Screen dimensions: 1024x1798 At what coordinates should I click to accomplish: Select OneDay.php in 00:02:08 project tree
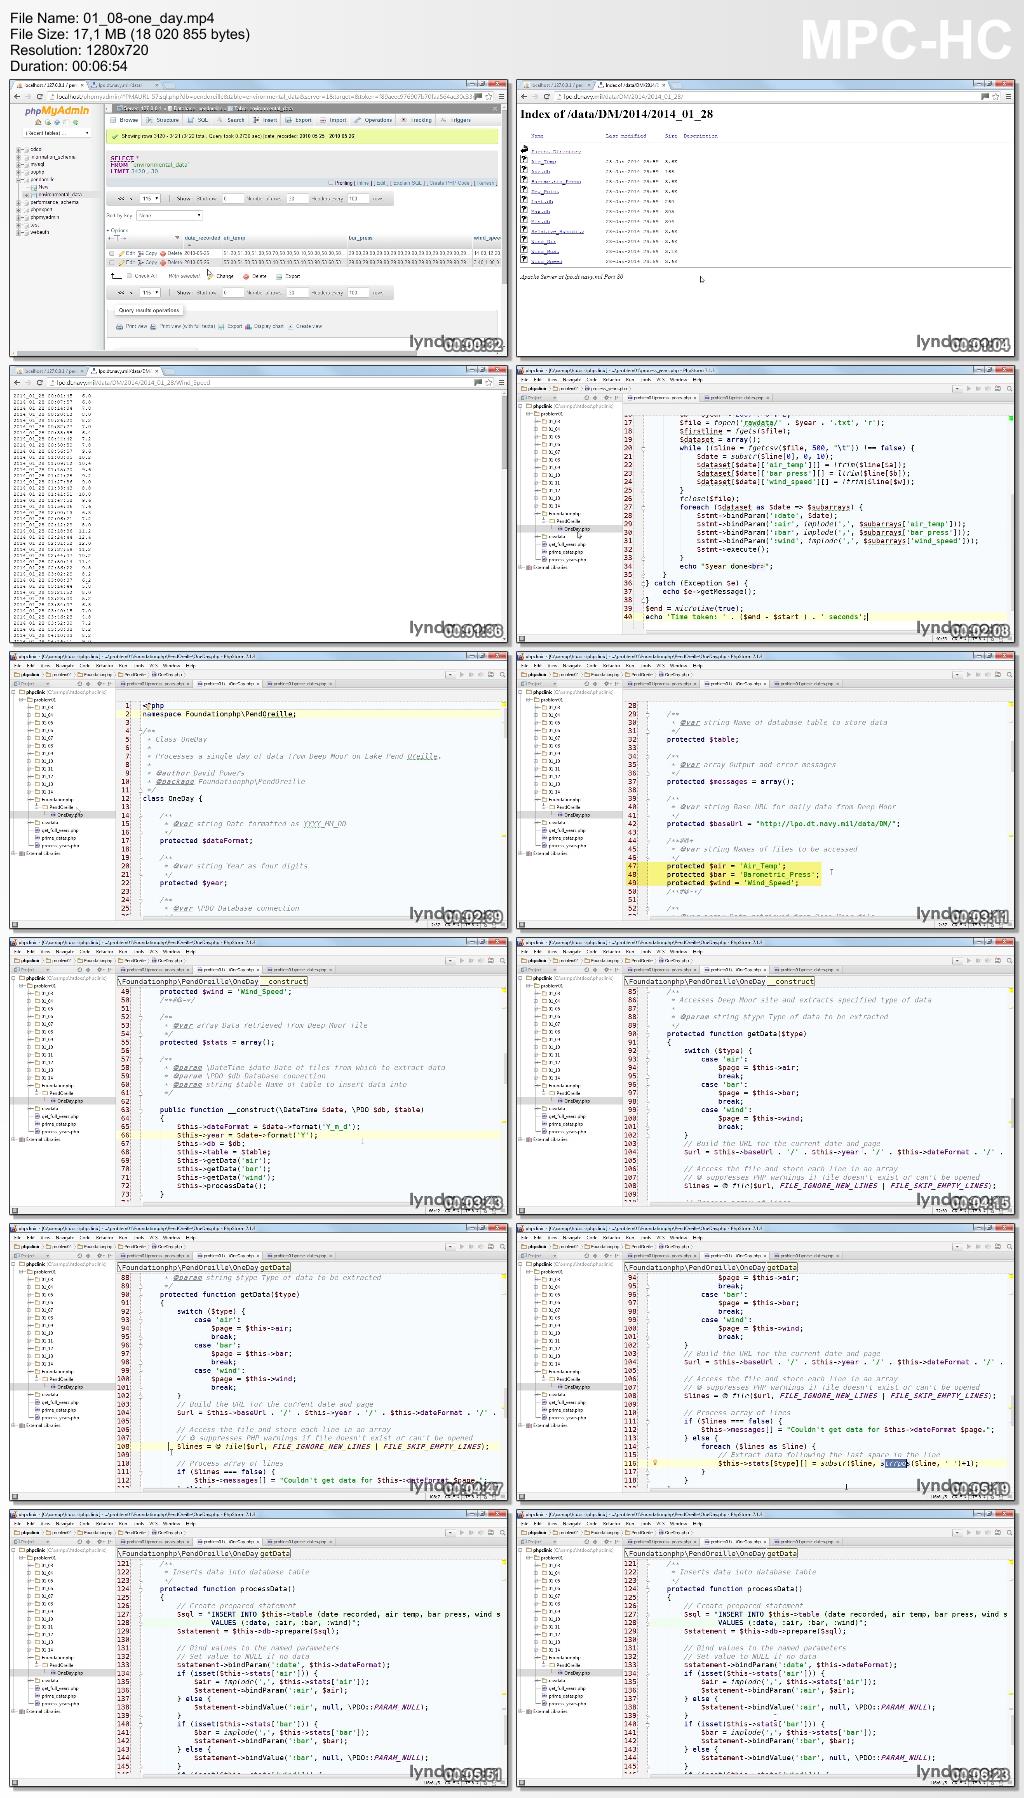(x=576, y=529)
